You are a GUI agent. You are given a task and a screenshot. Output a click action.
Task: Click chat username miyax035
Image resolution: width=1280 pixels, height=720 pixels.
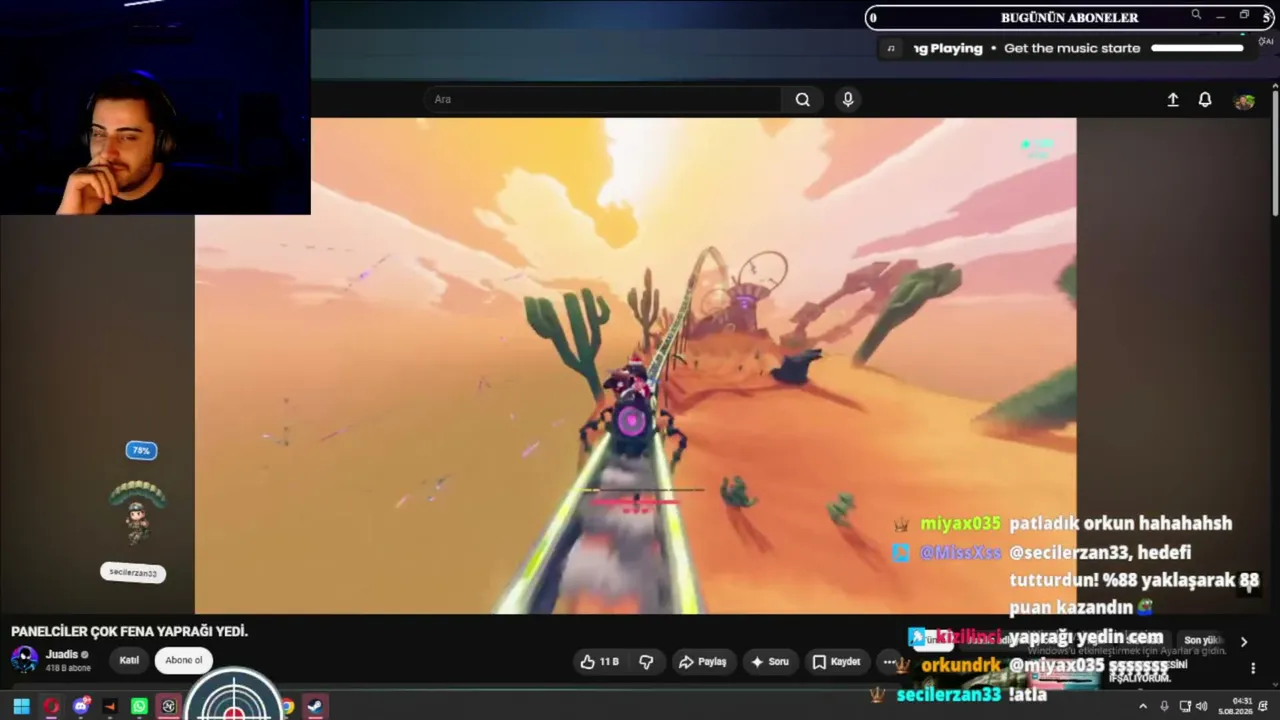click(960, 523)
